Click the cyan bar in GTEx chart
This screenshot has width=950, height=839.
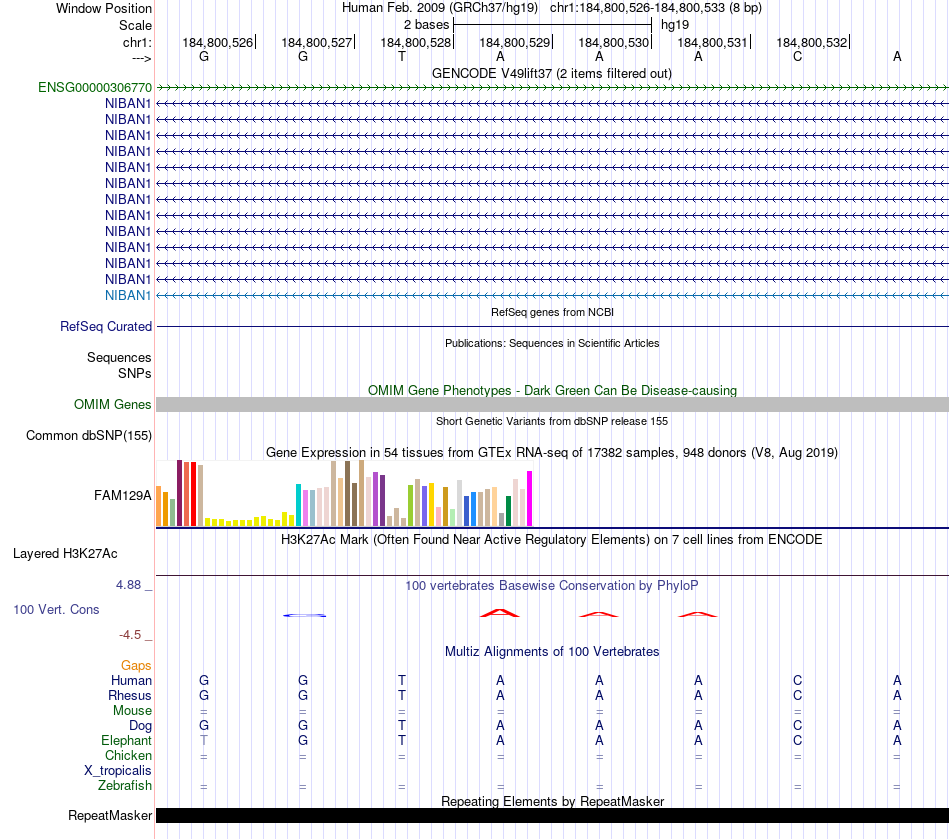[298, 505]
